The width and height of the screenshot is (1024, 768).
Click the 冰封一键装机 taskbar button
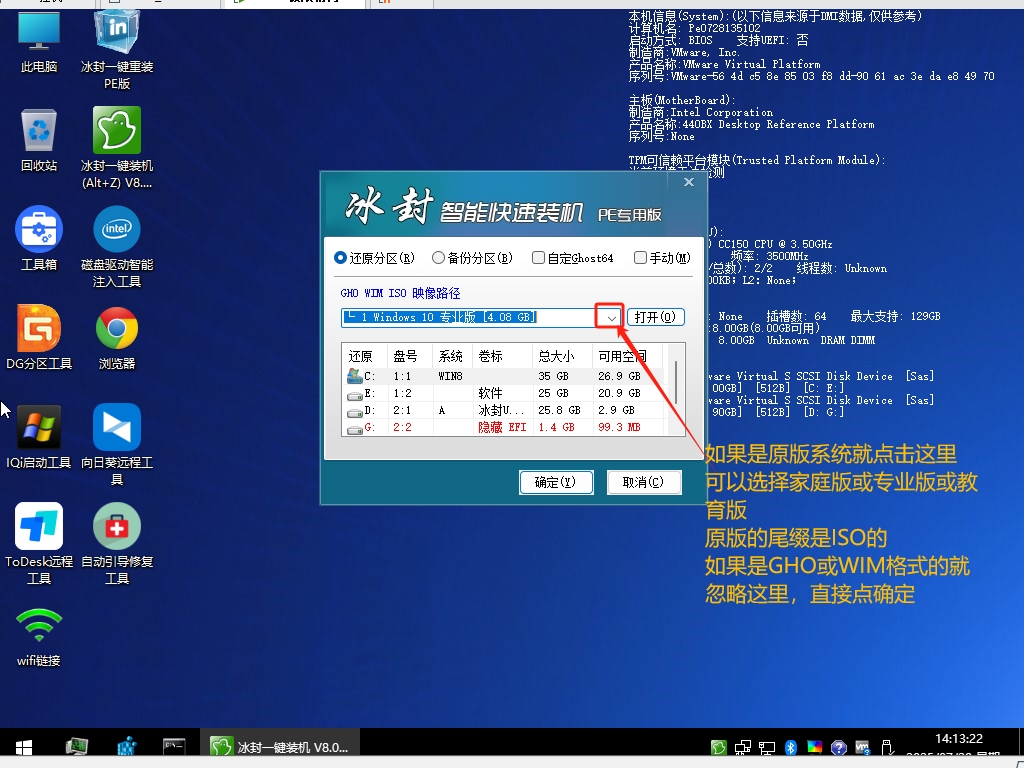pyautogui.click(x=280, y=747)
